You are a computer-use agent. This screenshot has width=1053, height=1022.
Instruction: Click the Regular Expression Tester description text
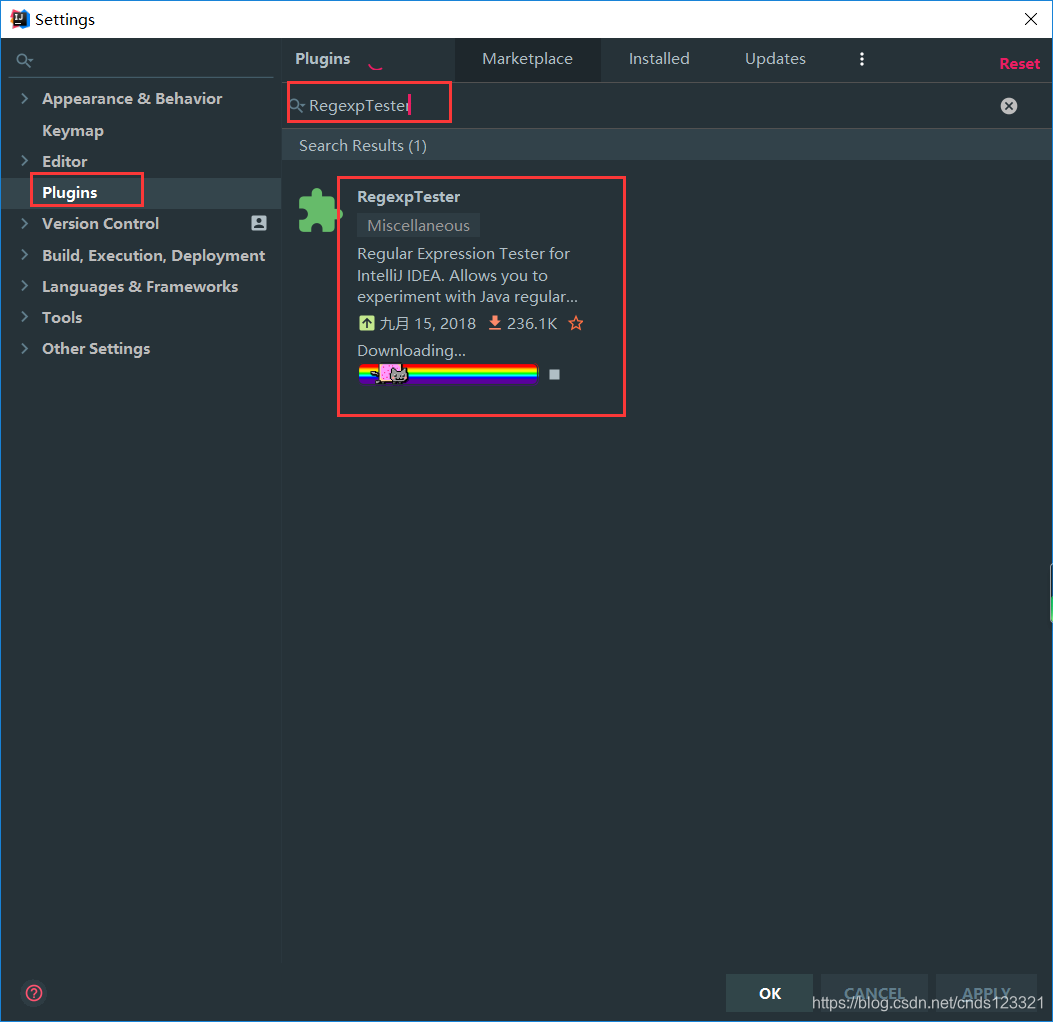pyautogui.click(x=467, y=275)
